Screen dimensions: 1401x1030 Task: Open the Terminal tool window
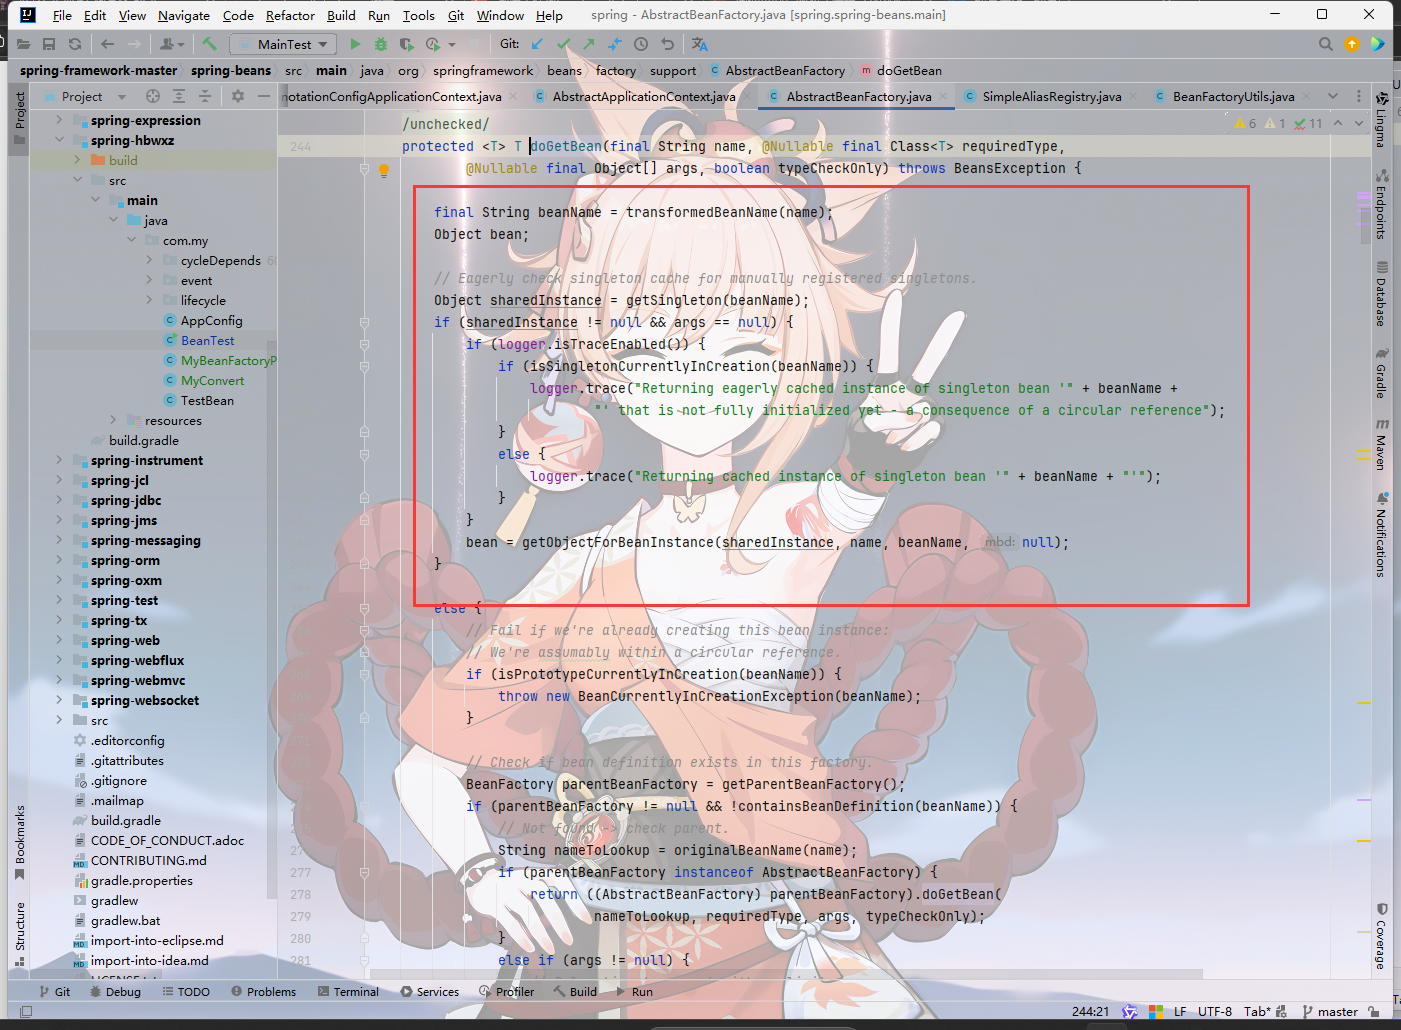pyautogui.click(x=348, y=992)
